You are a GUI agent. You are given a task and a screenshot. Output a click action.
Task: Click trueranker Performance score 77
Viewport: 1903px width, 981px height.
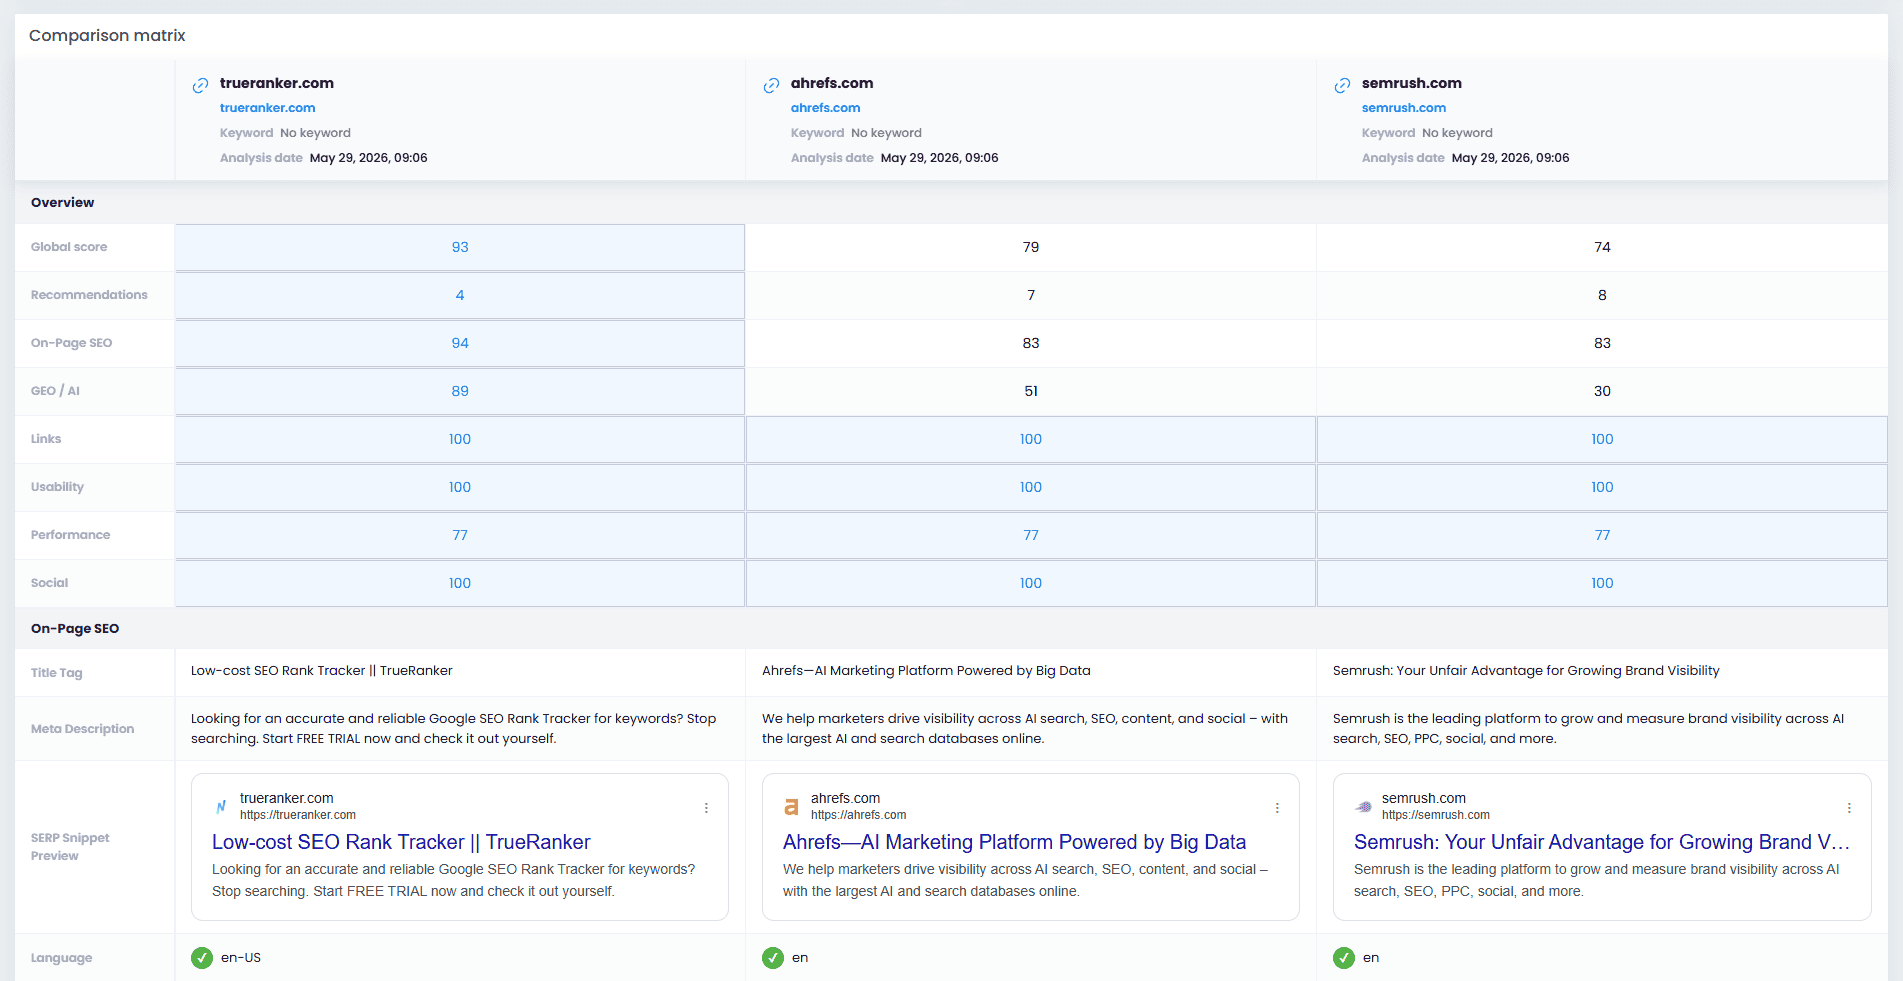point(460,535)
